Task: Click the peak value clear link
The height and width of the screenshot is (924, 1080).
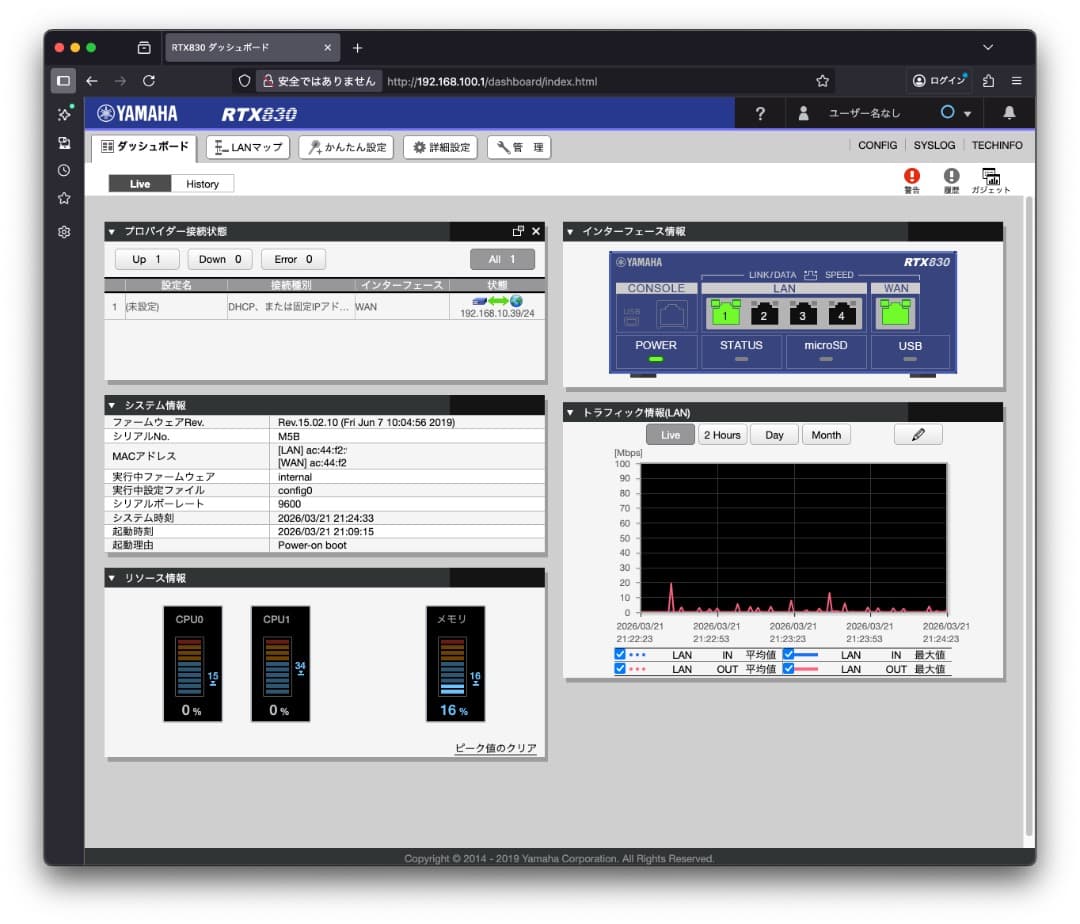Action: pos(495,748)
